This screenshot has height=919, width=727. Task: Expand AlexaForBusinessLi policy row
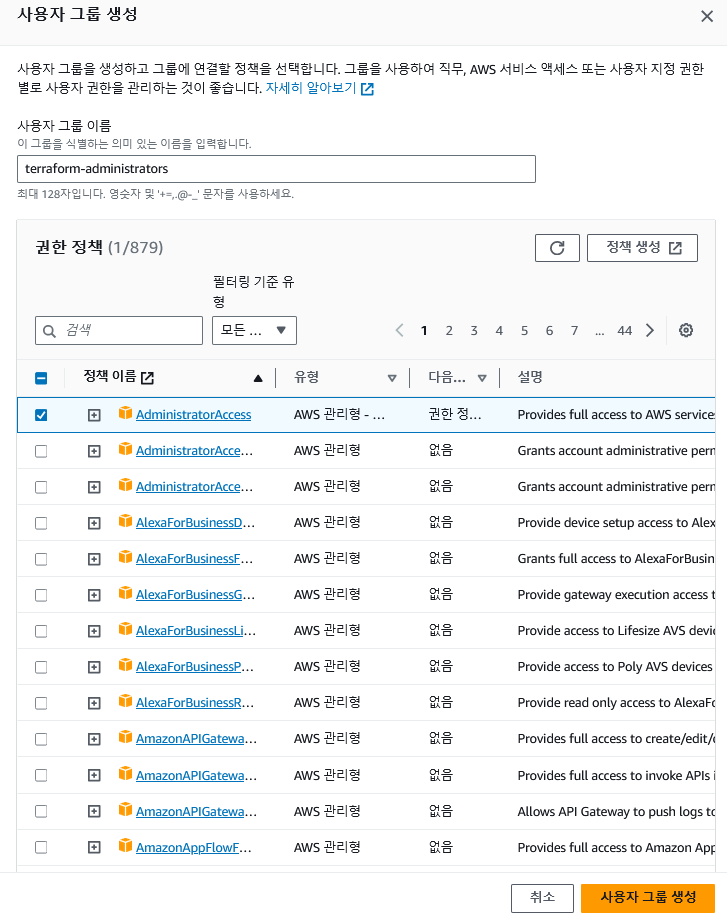click(x=94, y=631)
